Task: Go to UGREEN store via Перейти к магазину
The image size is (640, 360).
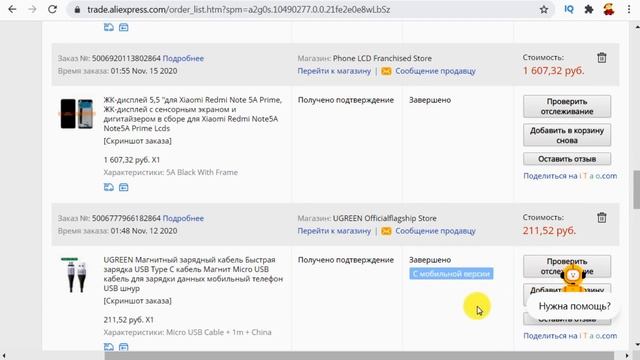Action: click(334, 231)
